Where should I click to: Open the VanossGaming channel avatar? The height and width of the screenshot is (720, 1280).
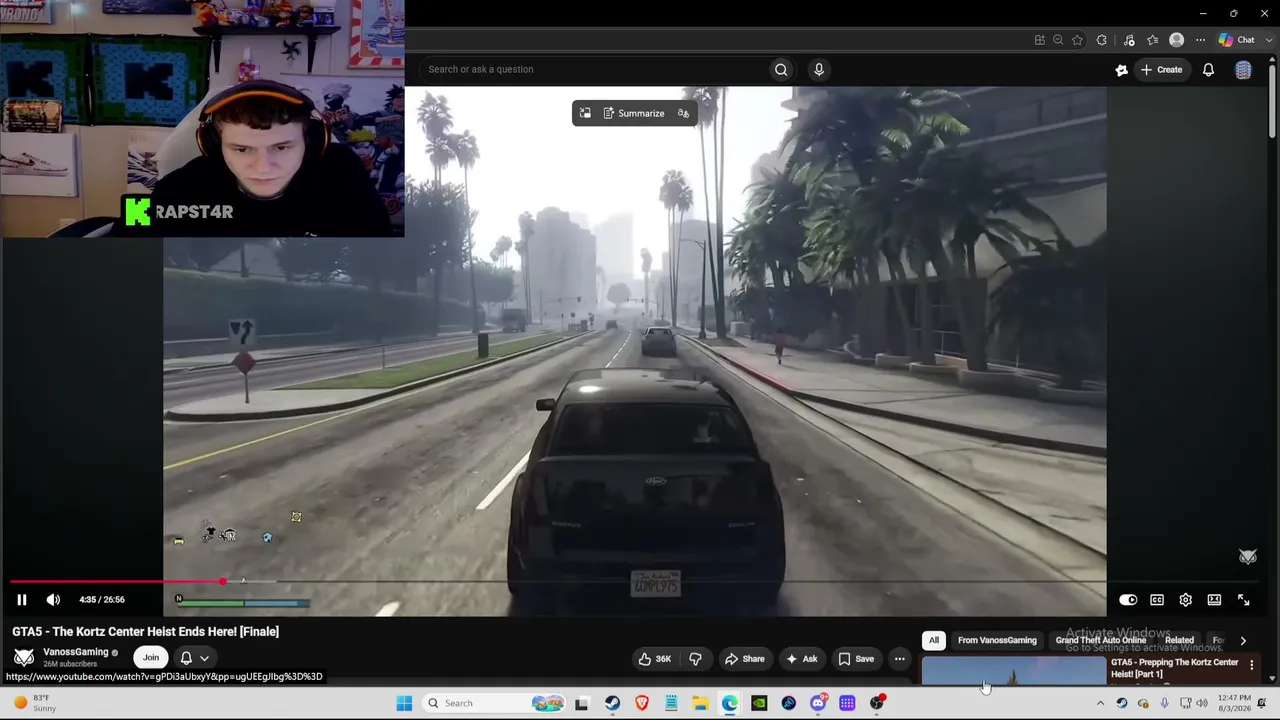tap(24, 657)
